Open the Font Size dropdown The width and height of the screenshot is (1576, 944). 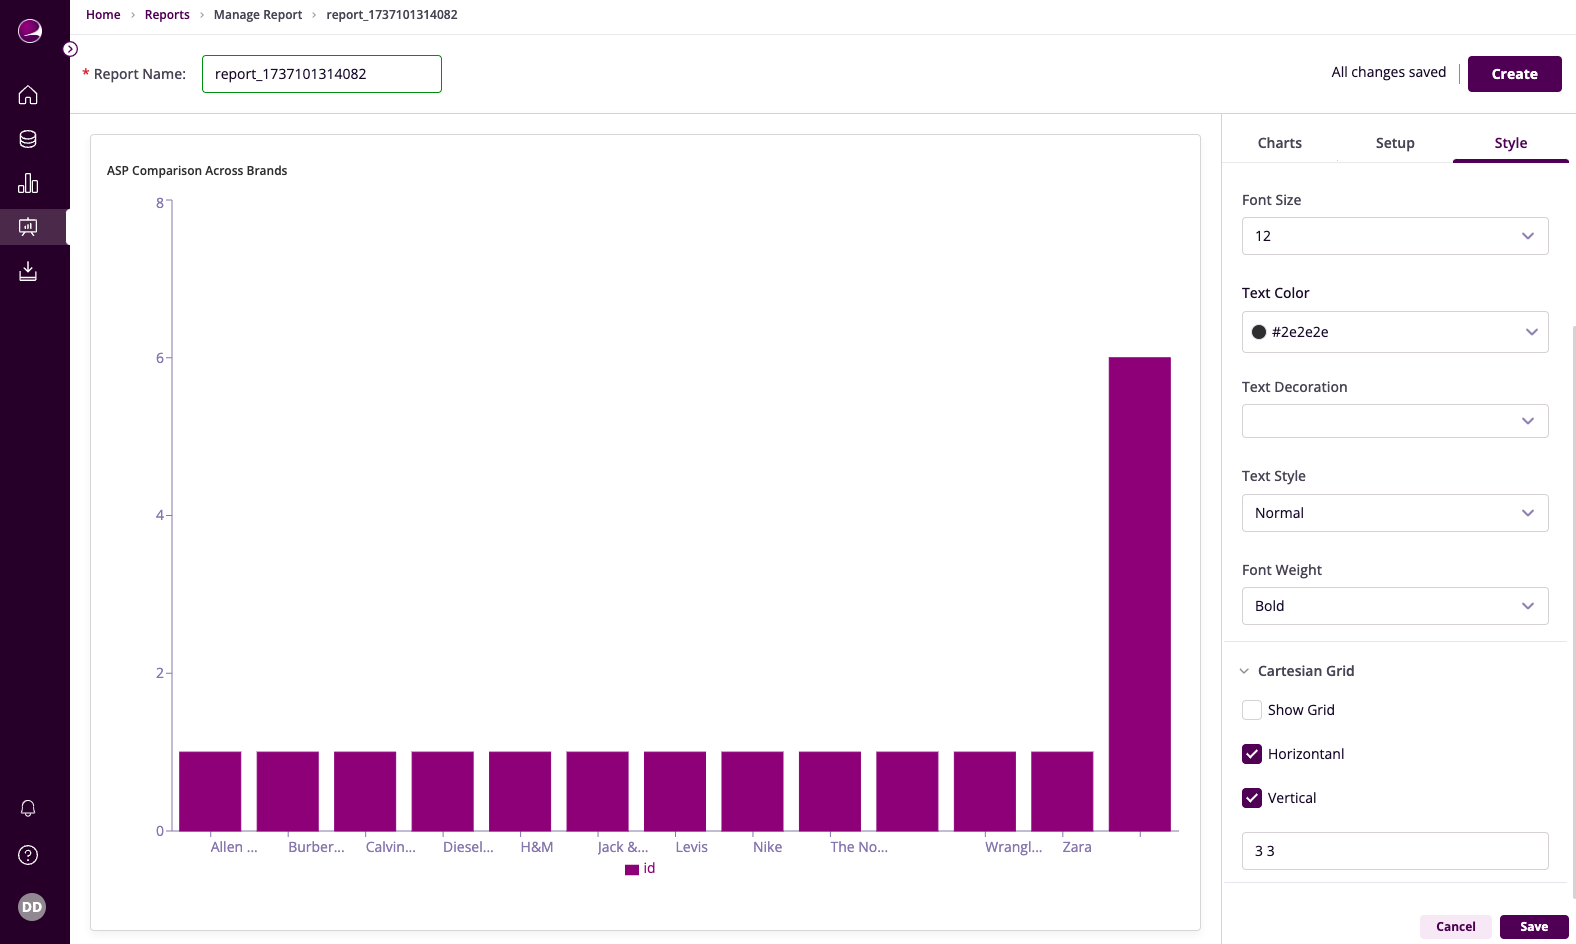coord(1394,236)
